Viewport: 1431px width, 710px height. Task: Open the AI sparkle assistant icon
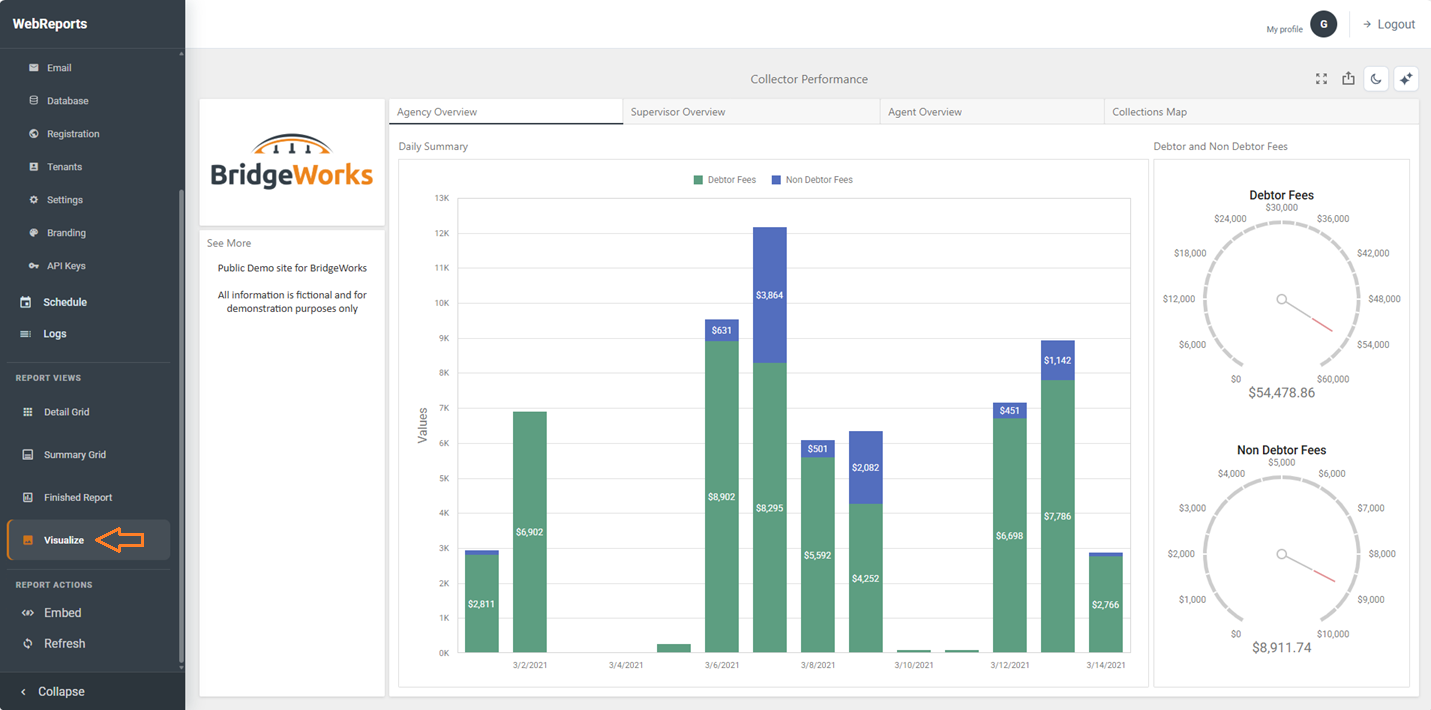[1406, 79]
